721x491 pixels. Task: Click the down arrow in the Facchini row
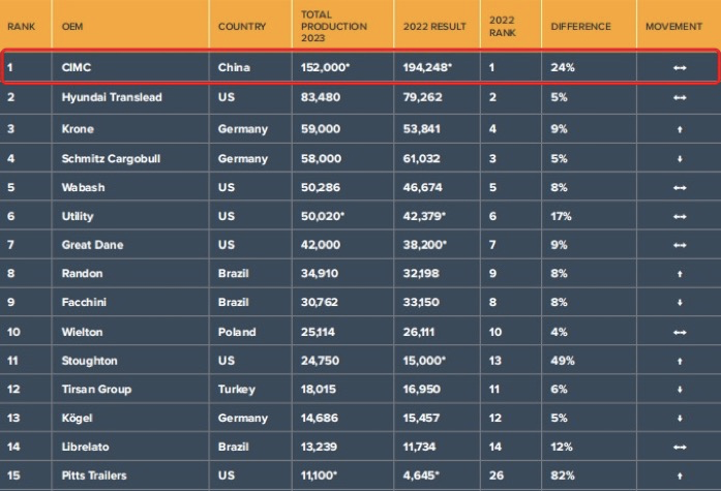tap(679, 303)
